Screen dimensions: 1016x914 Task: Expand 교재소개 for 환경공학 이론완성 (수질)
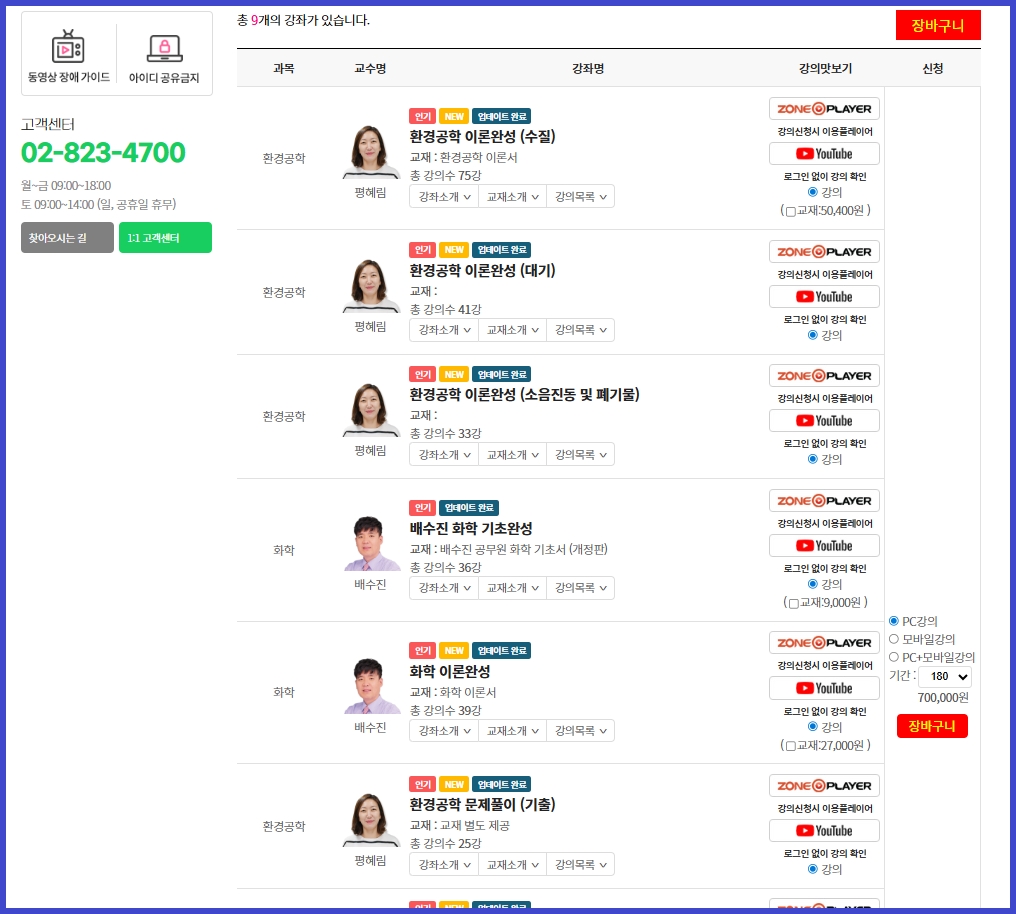(513, 196)
